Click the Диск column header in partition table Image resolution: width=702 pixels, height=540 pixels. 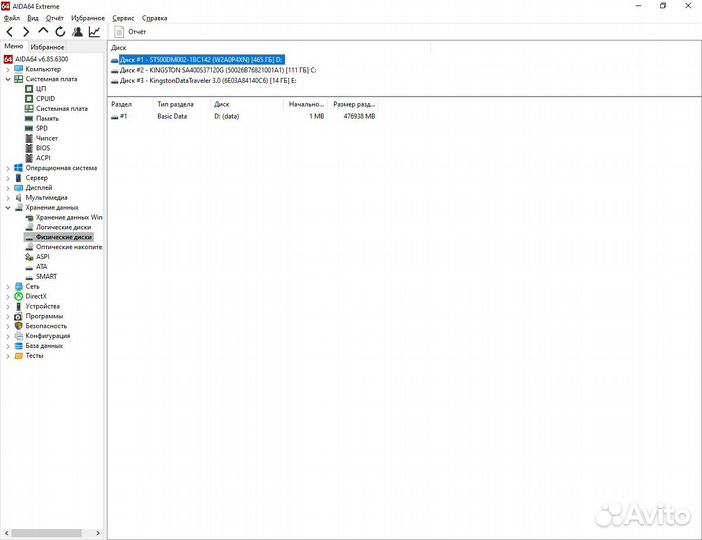[247, 104]
